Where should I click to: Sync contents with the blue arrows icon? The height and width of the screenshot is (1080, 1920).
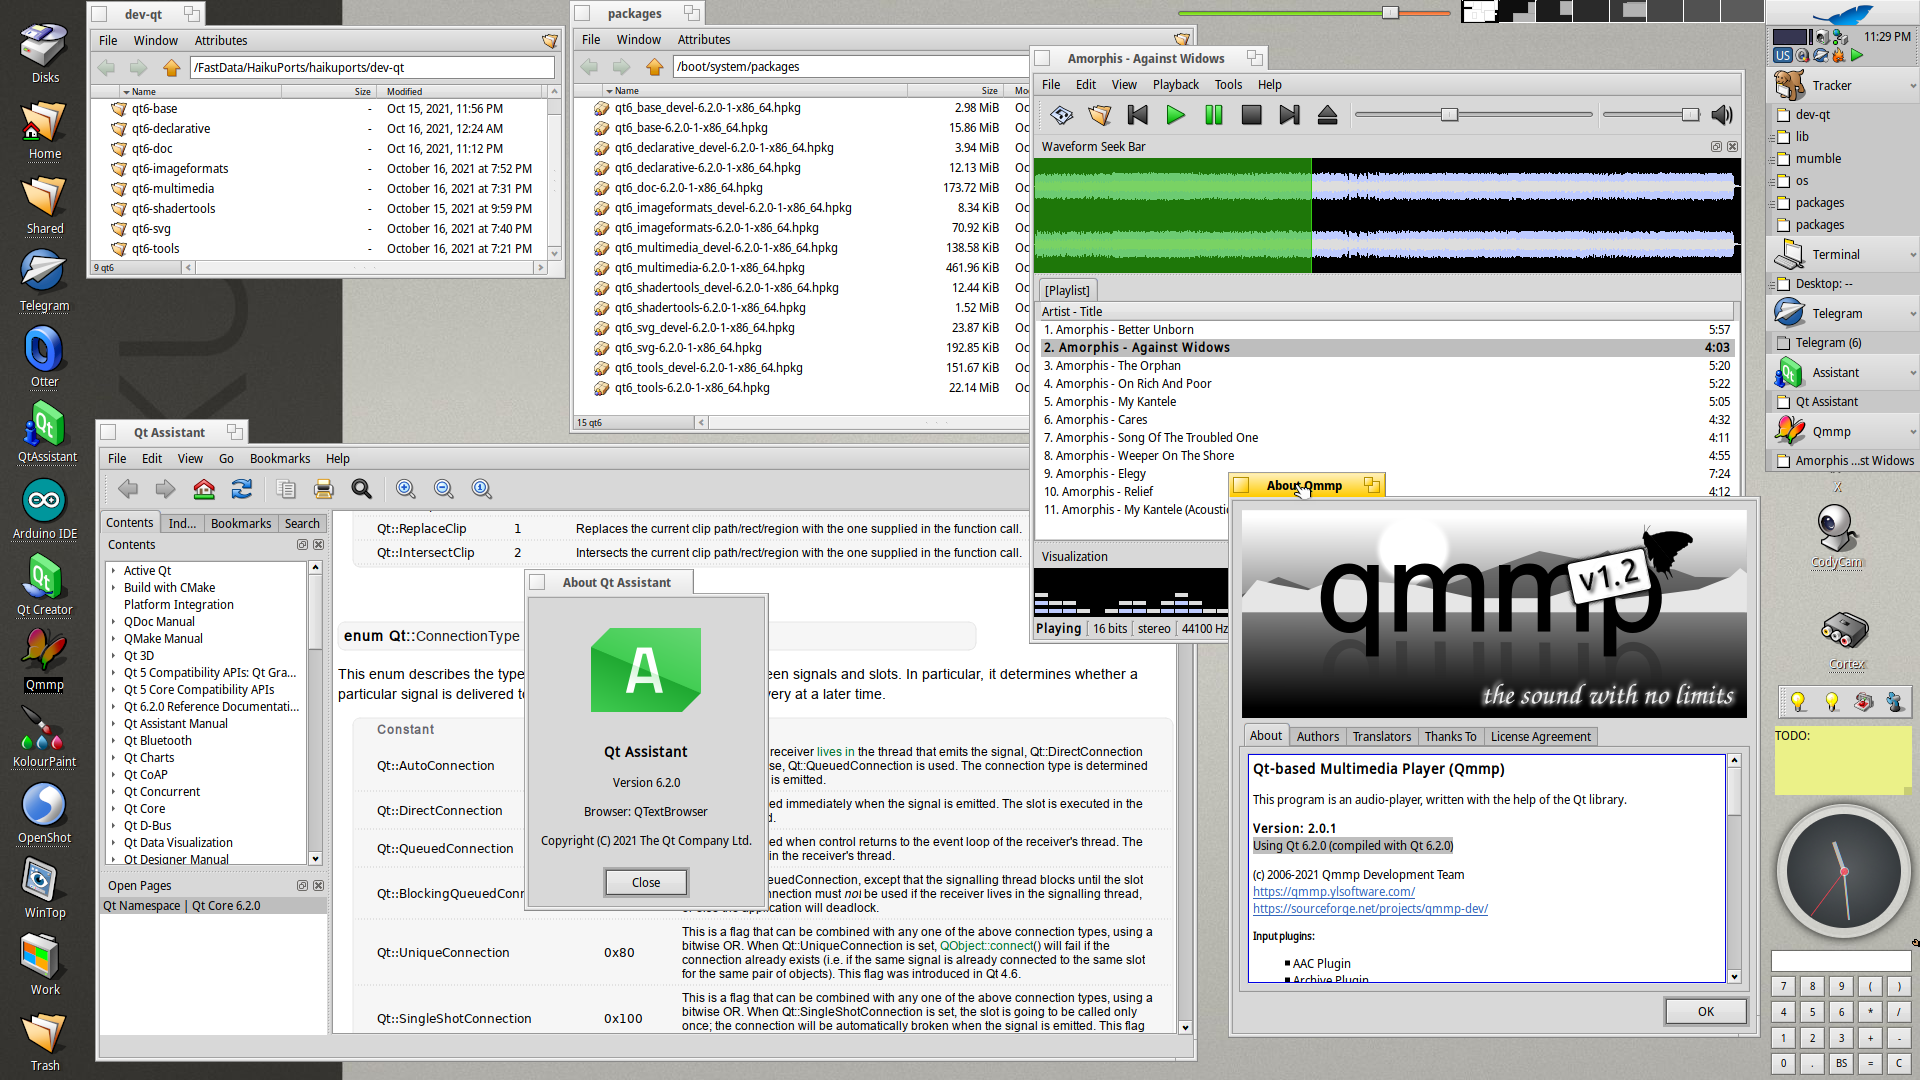(242, 489)
